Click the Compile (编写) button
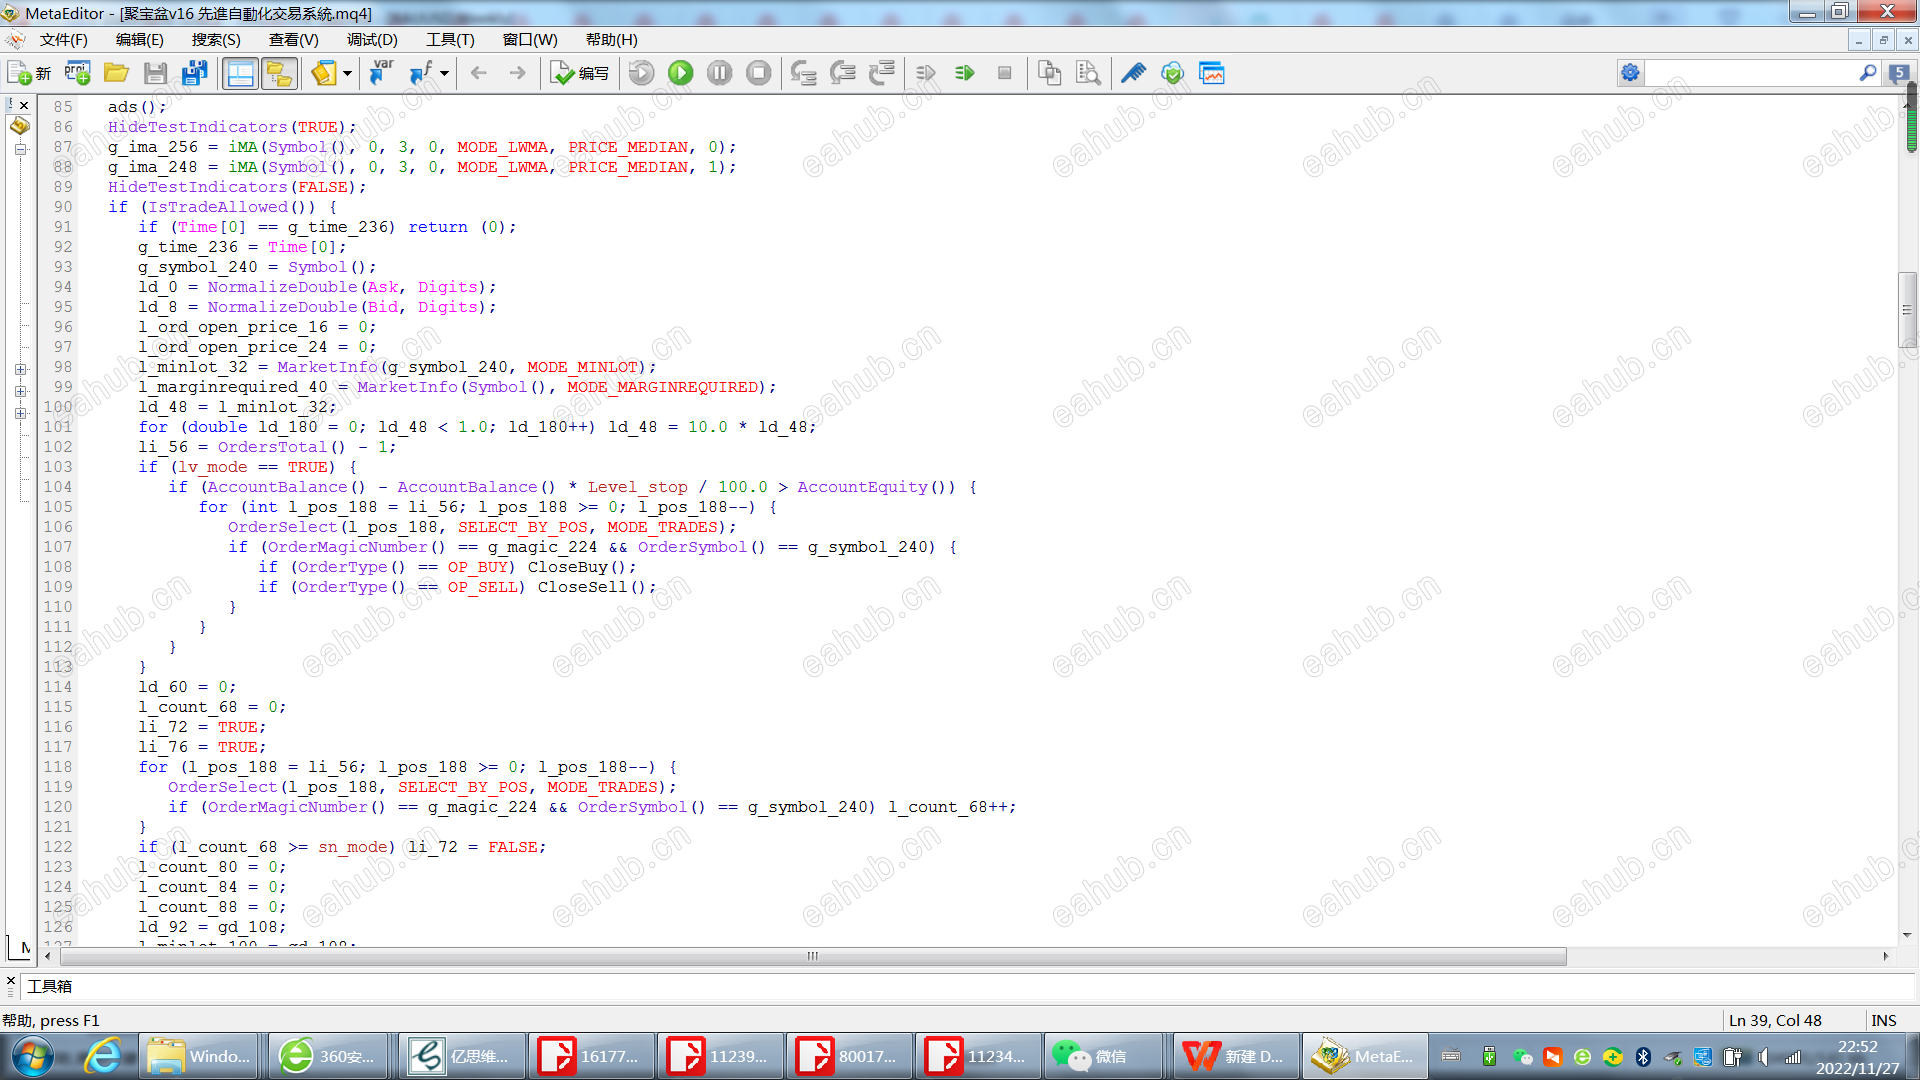The height and width of the screenshot is (1080, 1920). (580, 73)
